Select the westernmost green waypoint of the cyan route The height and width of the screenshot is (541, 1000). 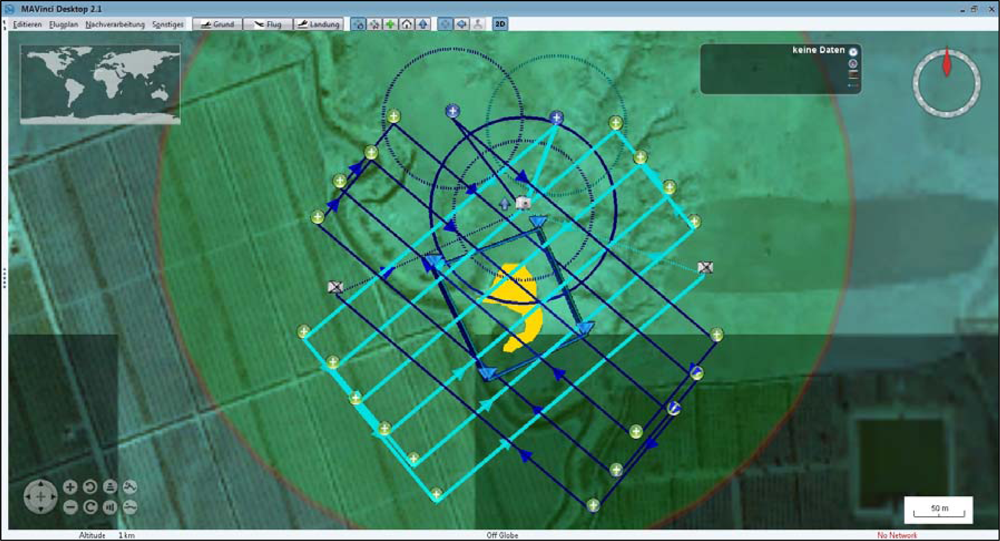click(x=304, y=331)
